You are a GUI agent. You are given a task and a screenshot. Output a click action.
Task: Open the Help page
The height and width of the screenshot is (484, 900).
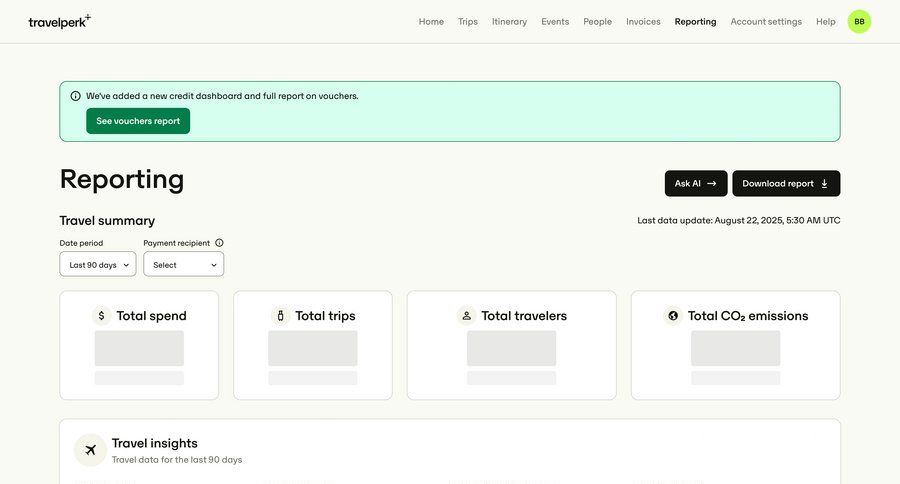(x=825, y=22)
